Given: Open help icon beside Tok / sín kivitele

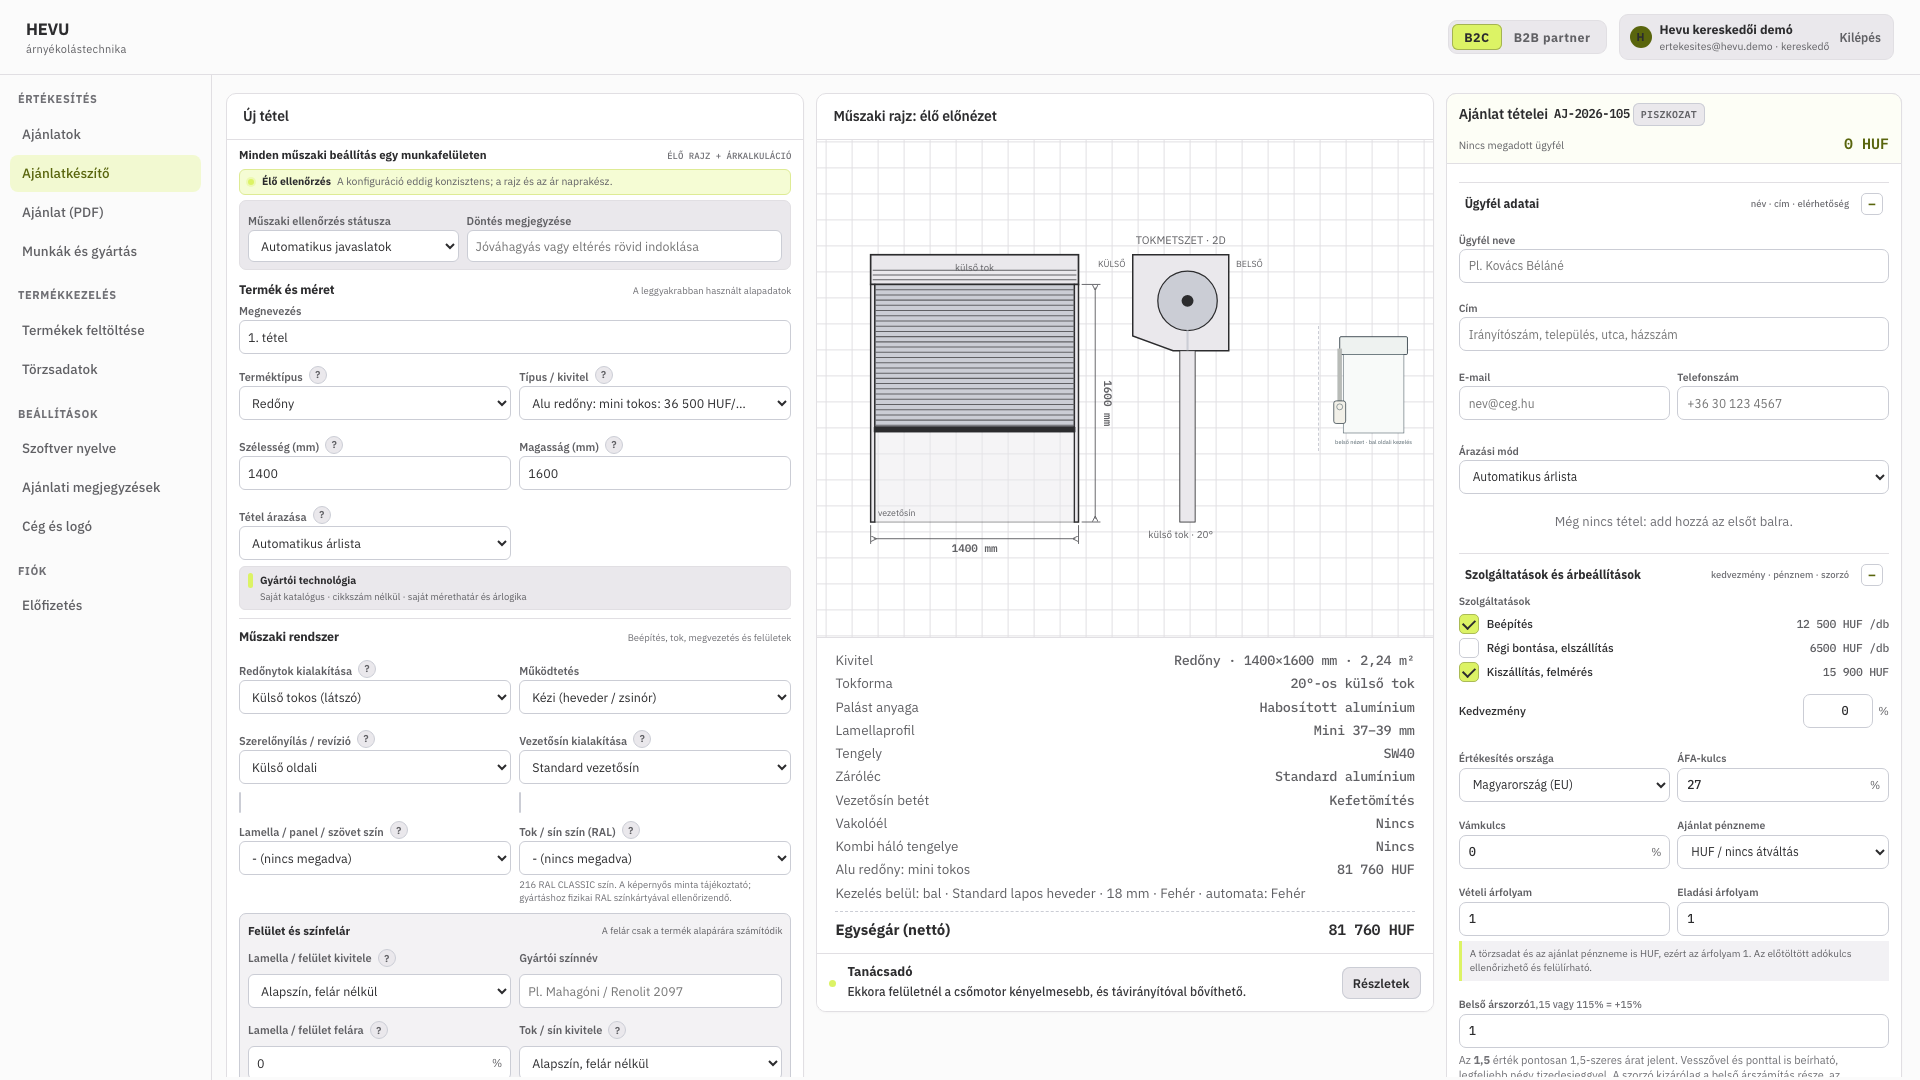Looking at the screenshot, I should [617, 1030].
